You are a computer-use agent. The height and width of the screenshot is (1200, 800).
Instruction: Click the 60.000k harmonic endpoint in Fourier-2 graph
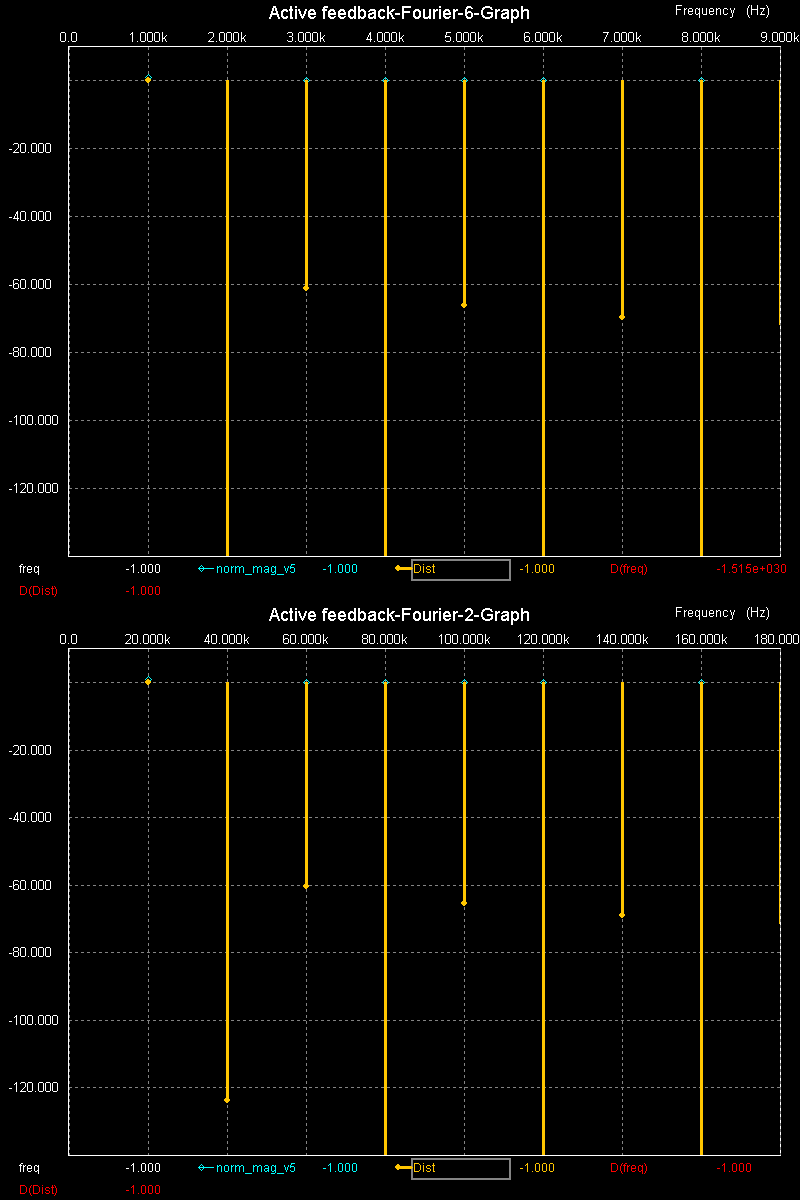306,886
